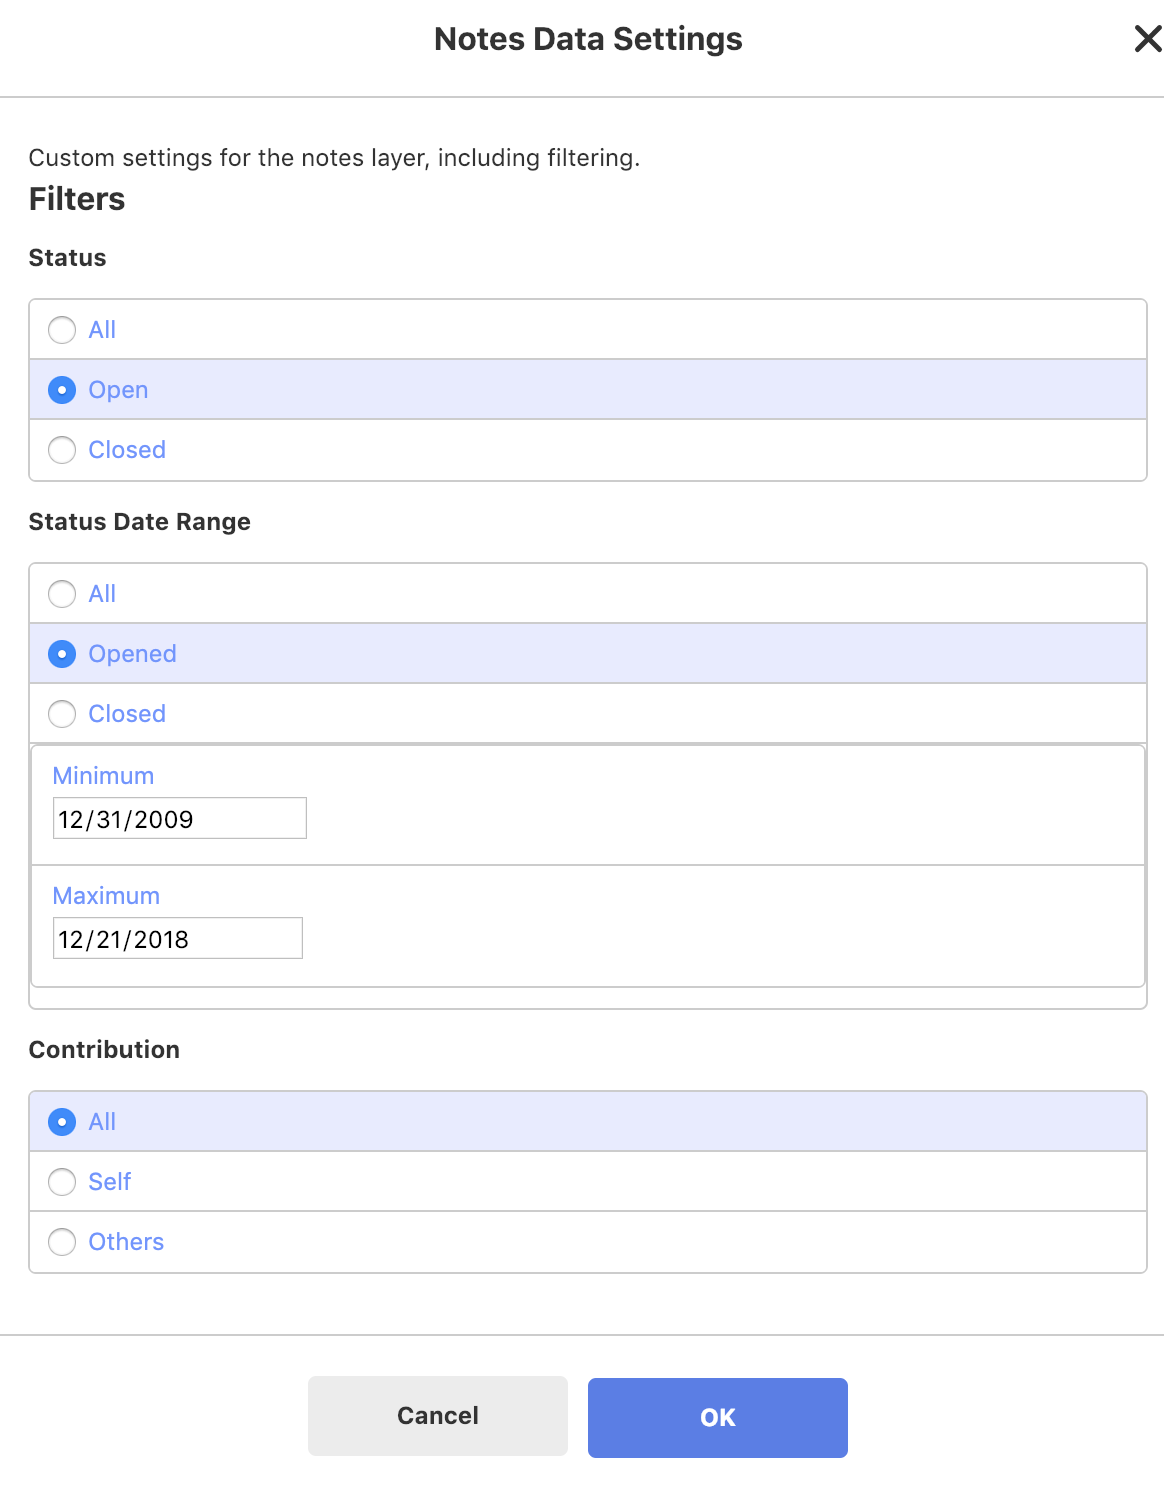The width and height of the screenshot is (1164, 1488).
Task: Select the Open status option
Action: tap(62, 390)
